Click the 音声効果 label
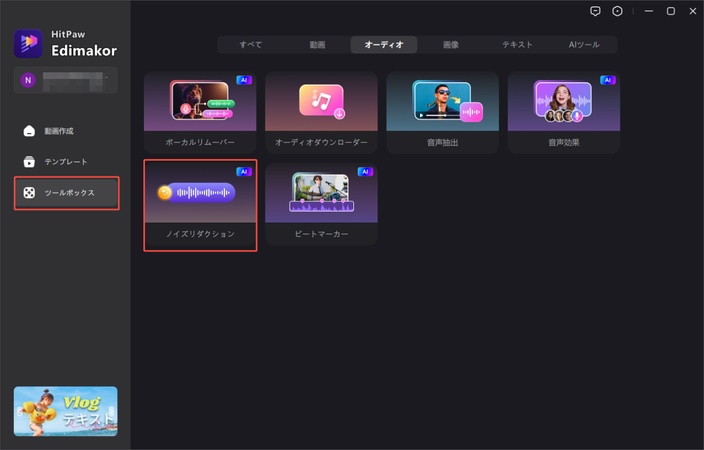The width and height of the screenshot is (704, 450). [564, 142]
